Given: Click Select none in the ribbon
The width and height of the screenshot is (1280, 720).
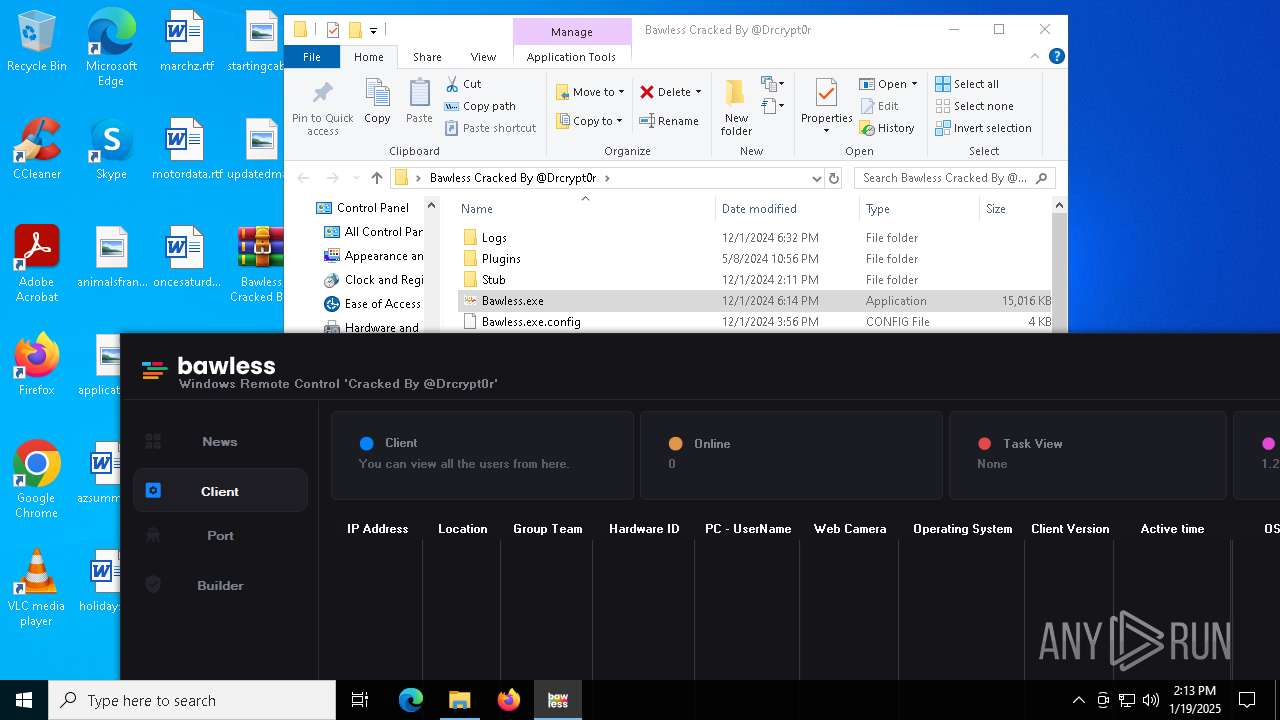Looking at the screenshot, I should [974, 106].
